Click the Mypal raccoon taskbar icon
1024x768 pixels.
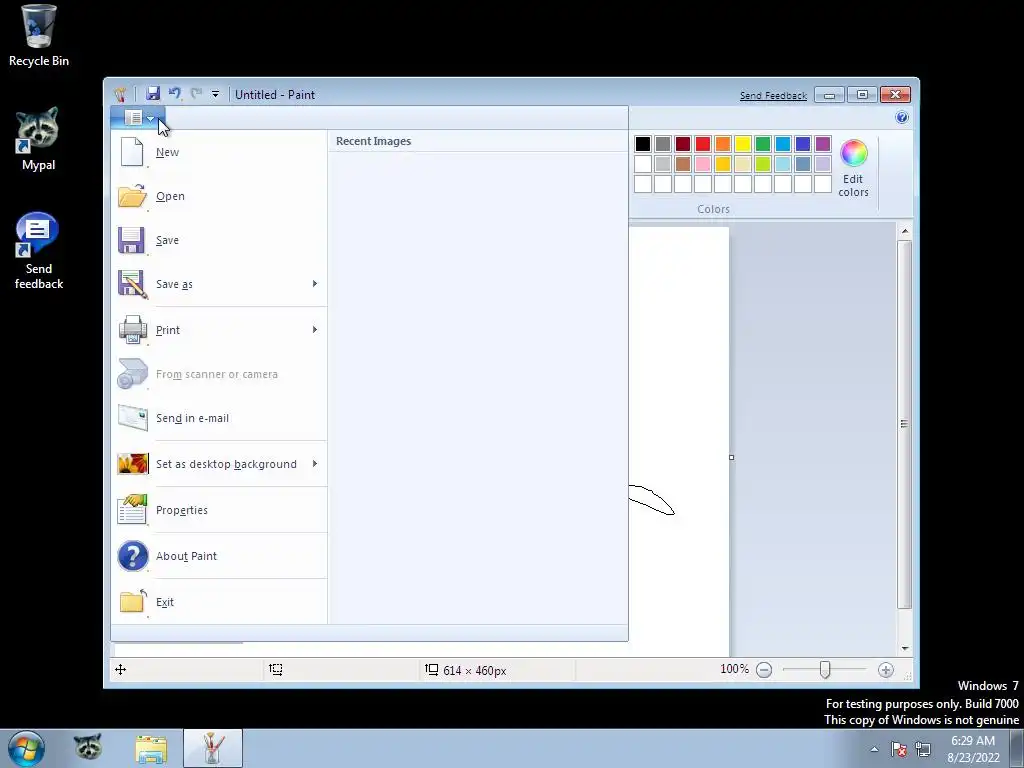[88, 748]
